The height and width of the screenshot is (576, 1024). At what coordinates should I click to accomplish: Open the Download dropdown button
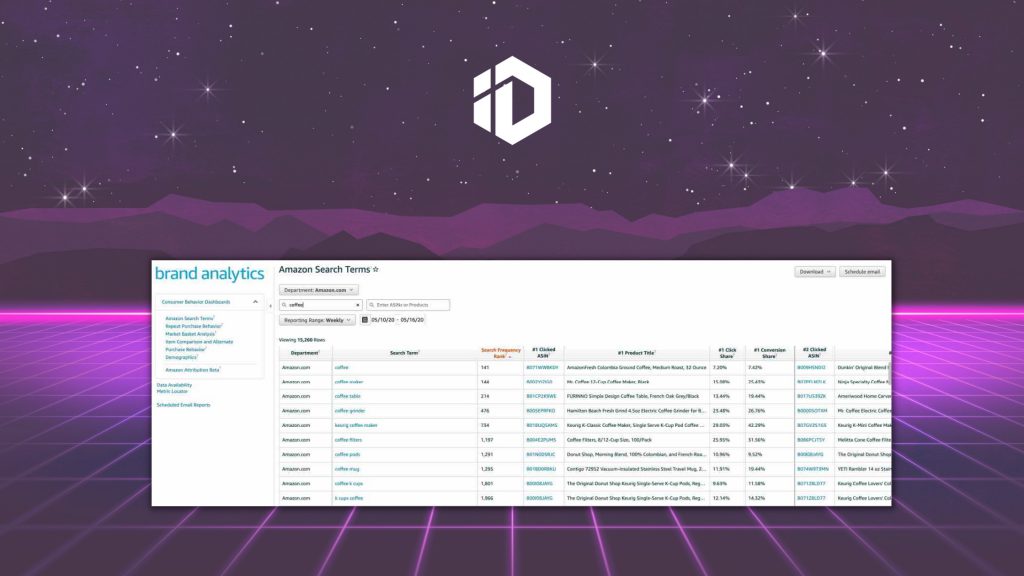pyautogui.click(x=814, y=272)
